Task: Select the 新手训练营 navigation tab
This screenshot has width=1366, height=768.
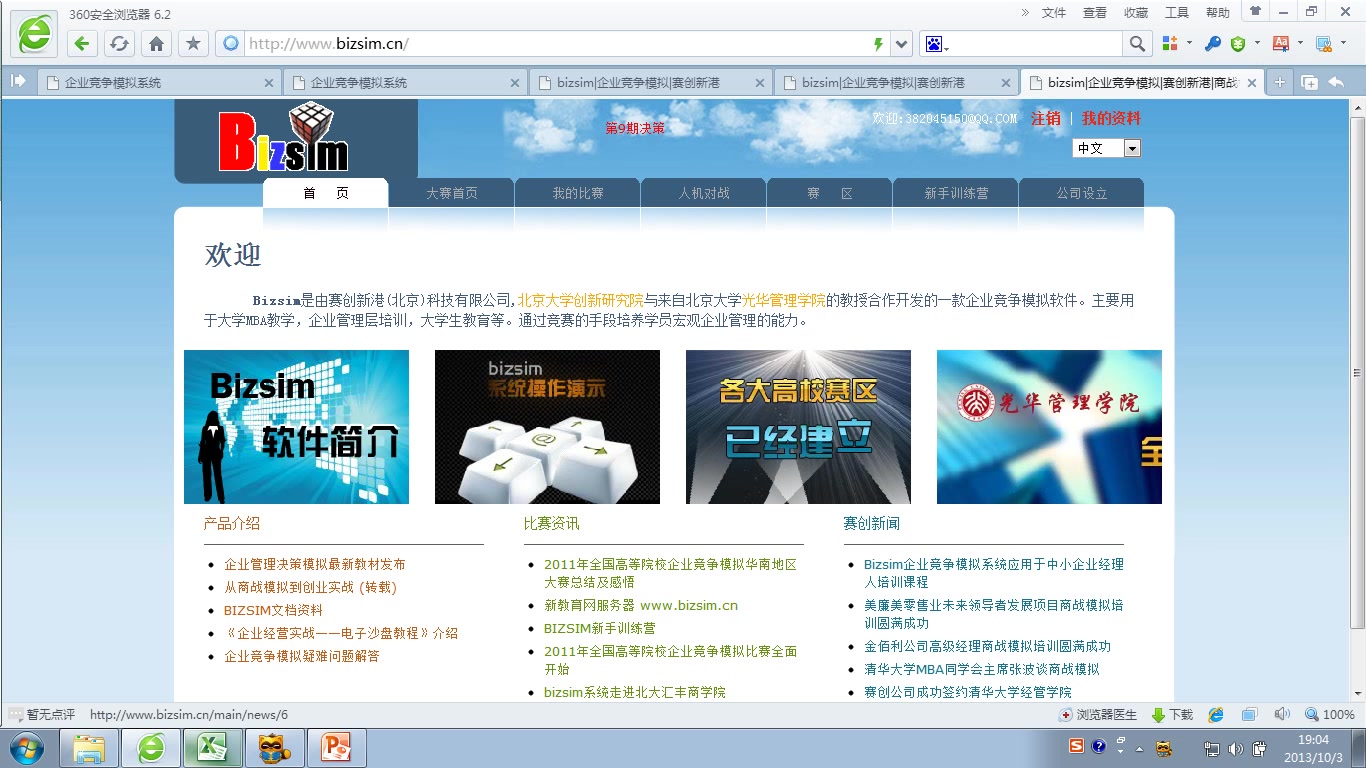Action: click(x=956, y=193)
